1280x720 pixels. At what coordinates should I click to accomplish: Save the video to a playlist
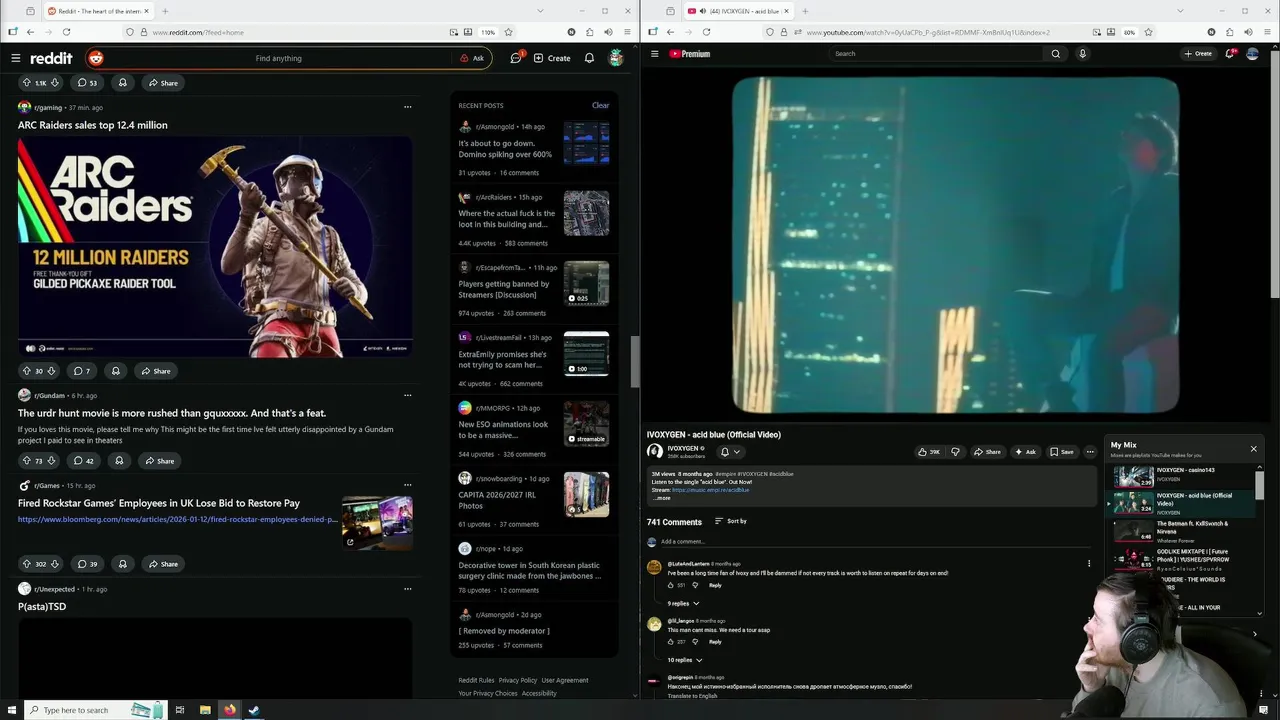click(x=1062, y=452)
